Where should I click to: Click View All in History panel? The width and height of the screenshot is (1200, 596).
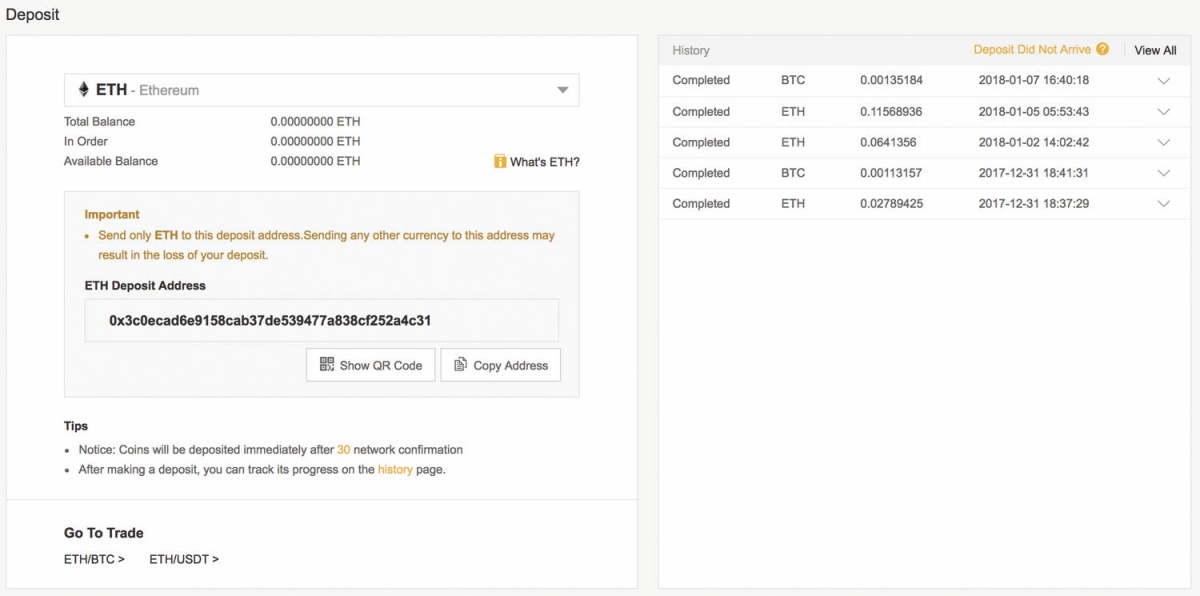(1155, 50)
